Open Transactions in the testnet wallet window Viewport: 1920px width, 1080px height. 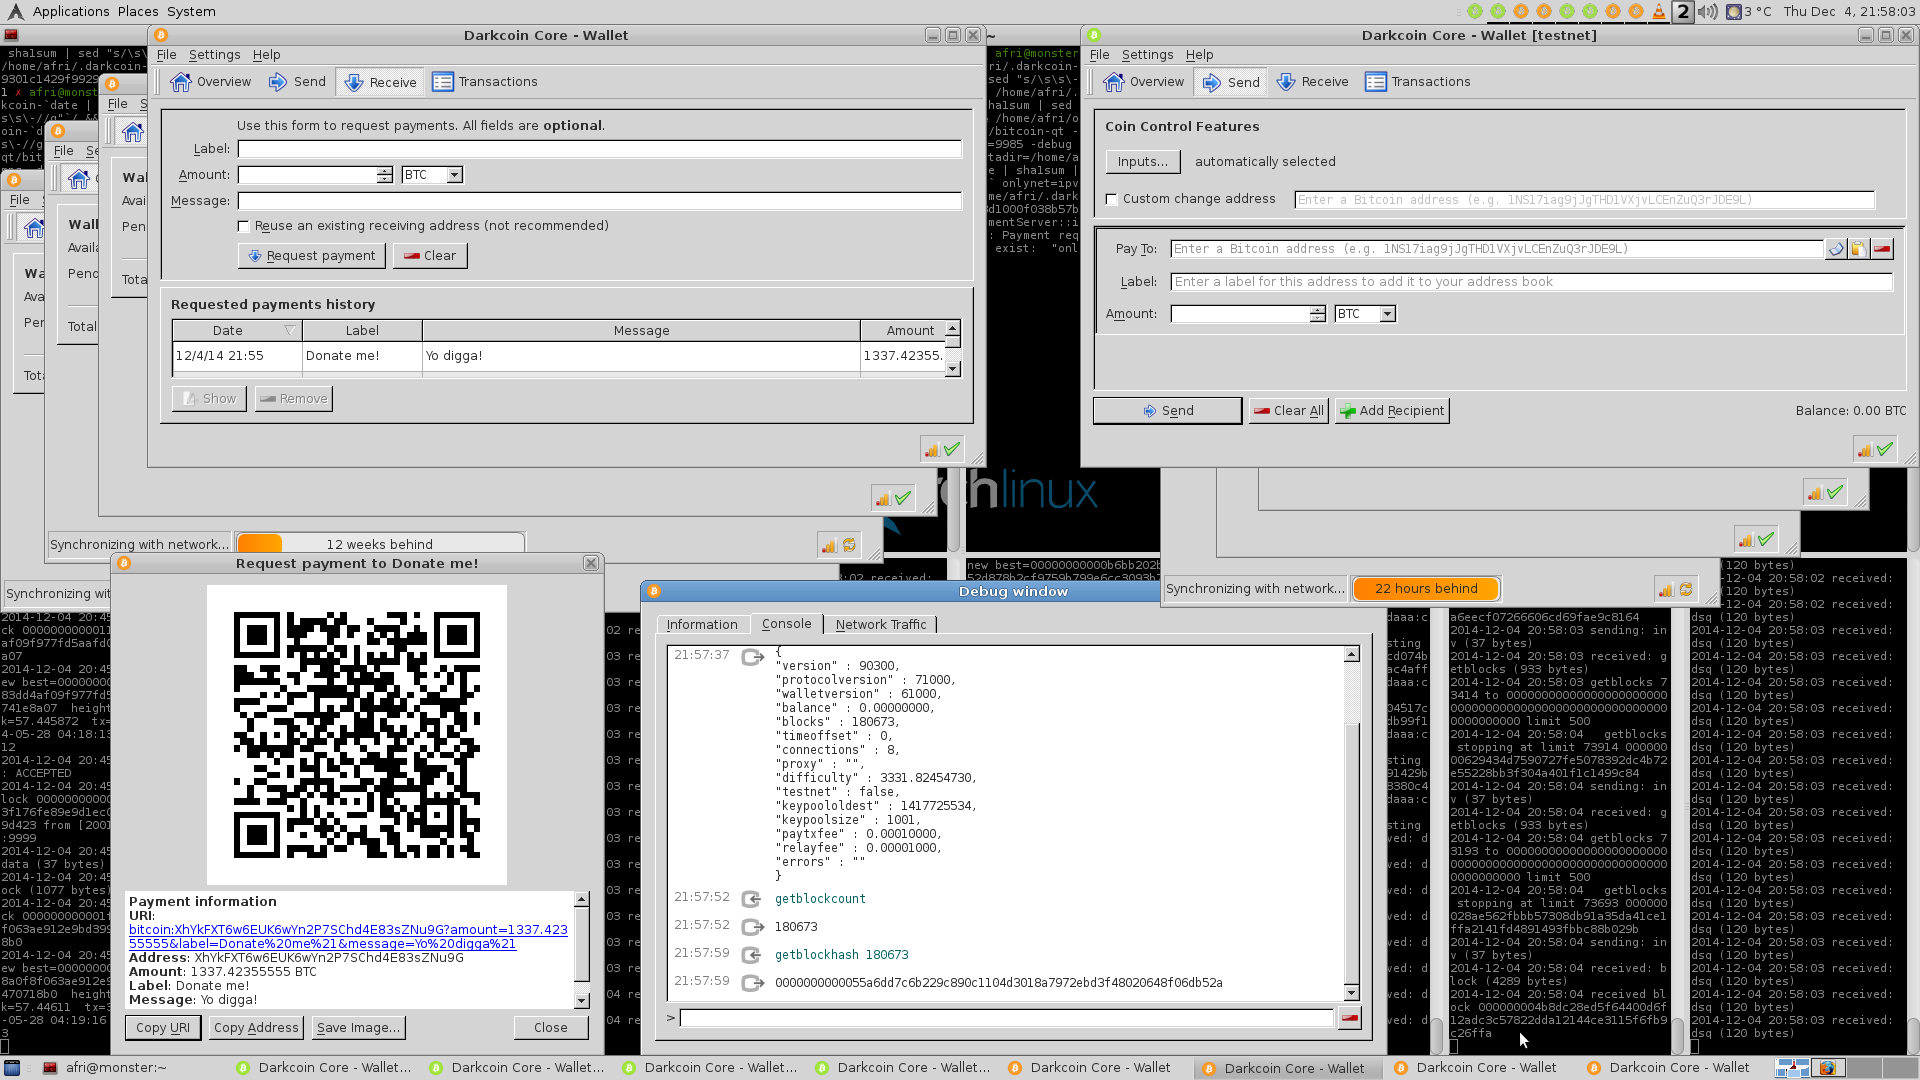click(1418, 82)
